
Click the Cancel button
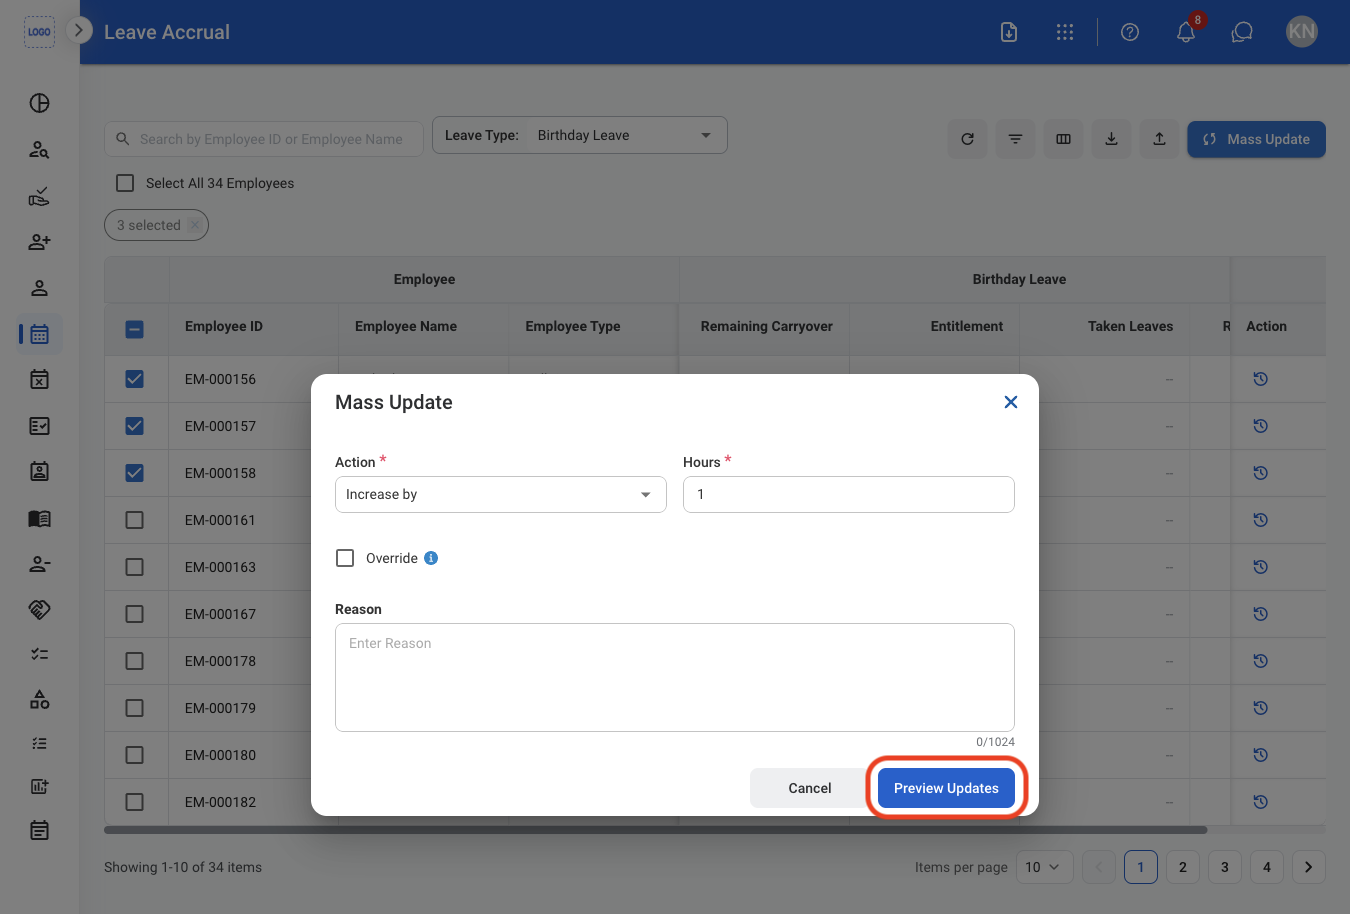coord(810,788)
